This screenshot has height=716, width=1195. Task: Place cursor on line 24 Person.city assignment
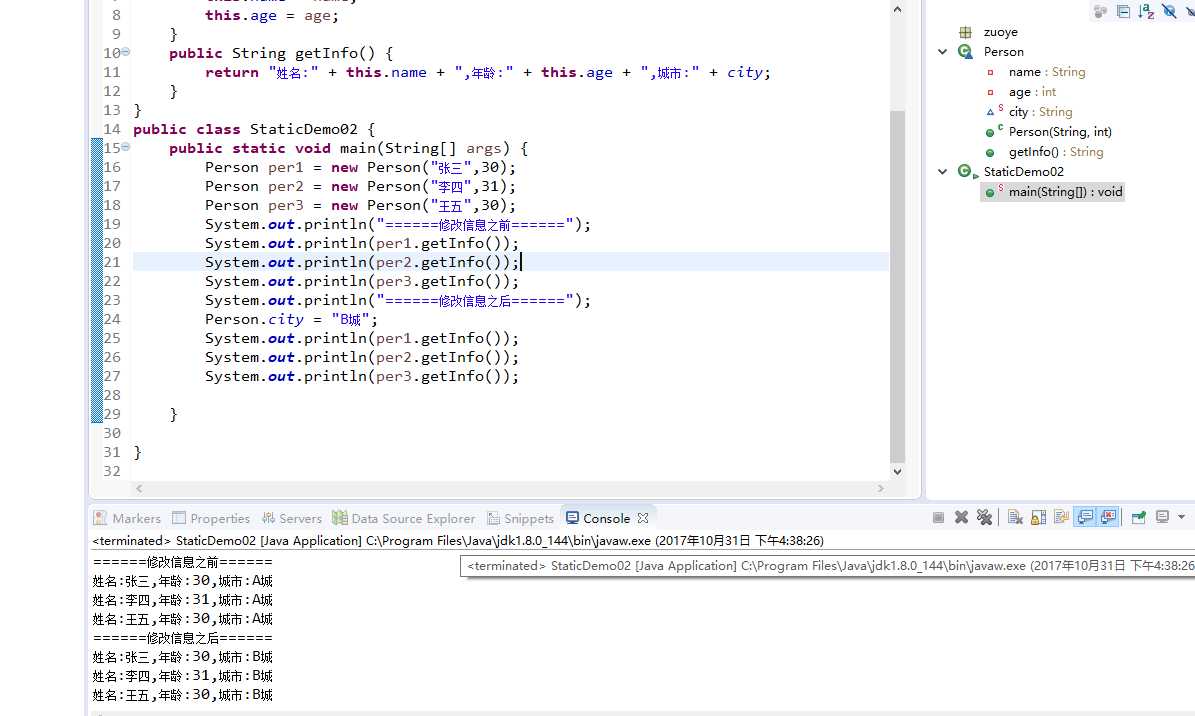291,319
